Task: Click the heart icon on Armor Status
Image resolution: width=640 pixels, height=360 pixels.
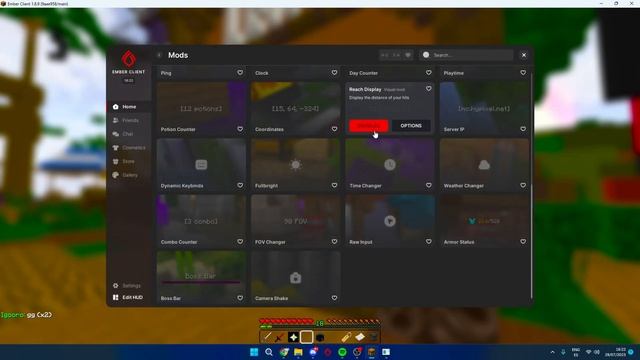Action: pyautogui.click(x=523, y=242)
